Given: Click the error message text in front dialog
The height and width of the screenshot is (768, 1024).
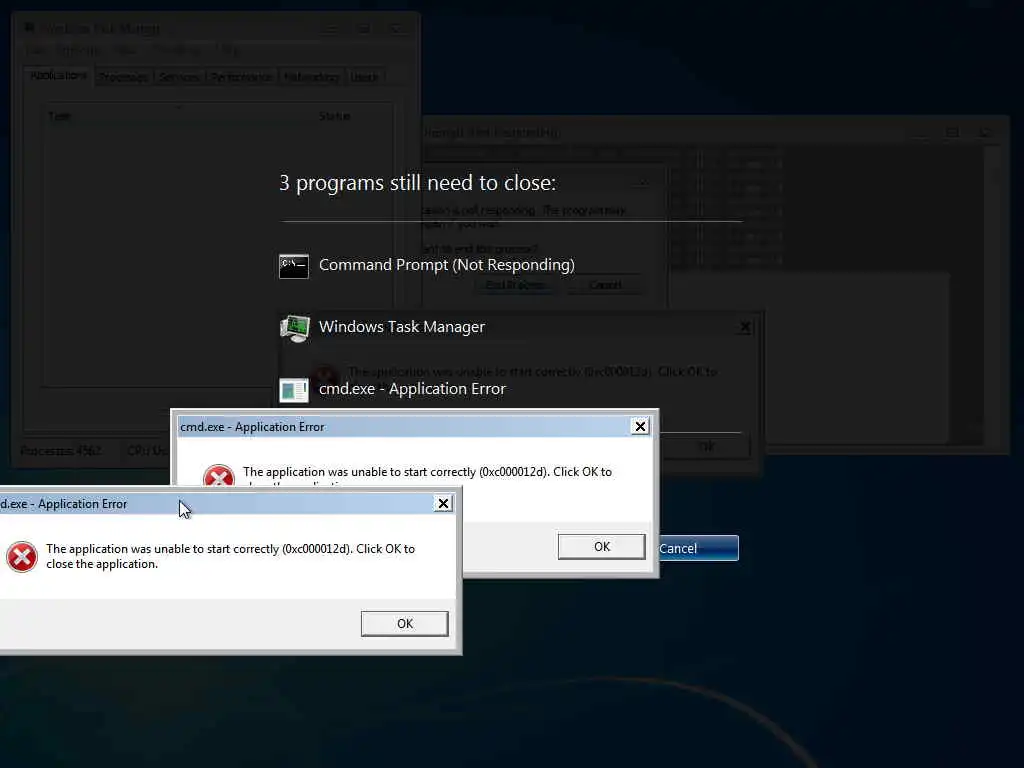Looking at the screenshot, I should point(231,556).
